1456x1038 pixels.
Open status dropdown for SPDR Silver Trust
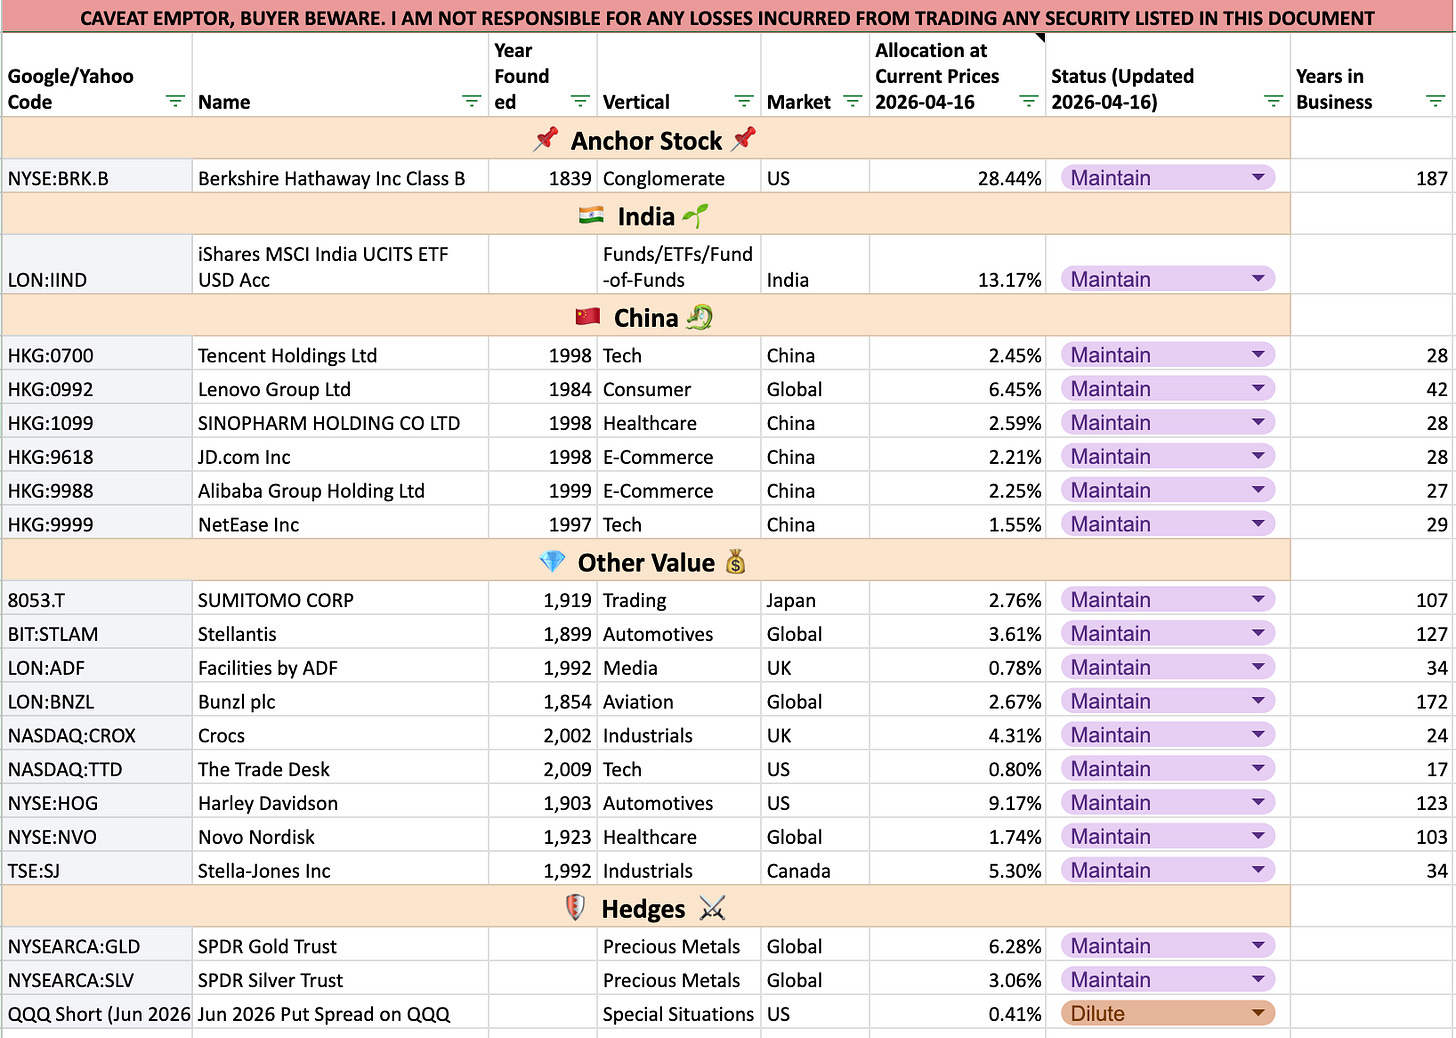click(x=1168, y=980)
